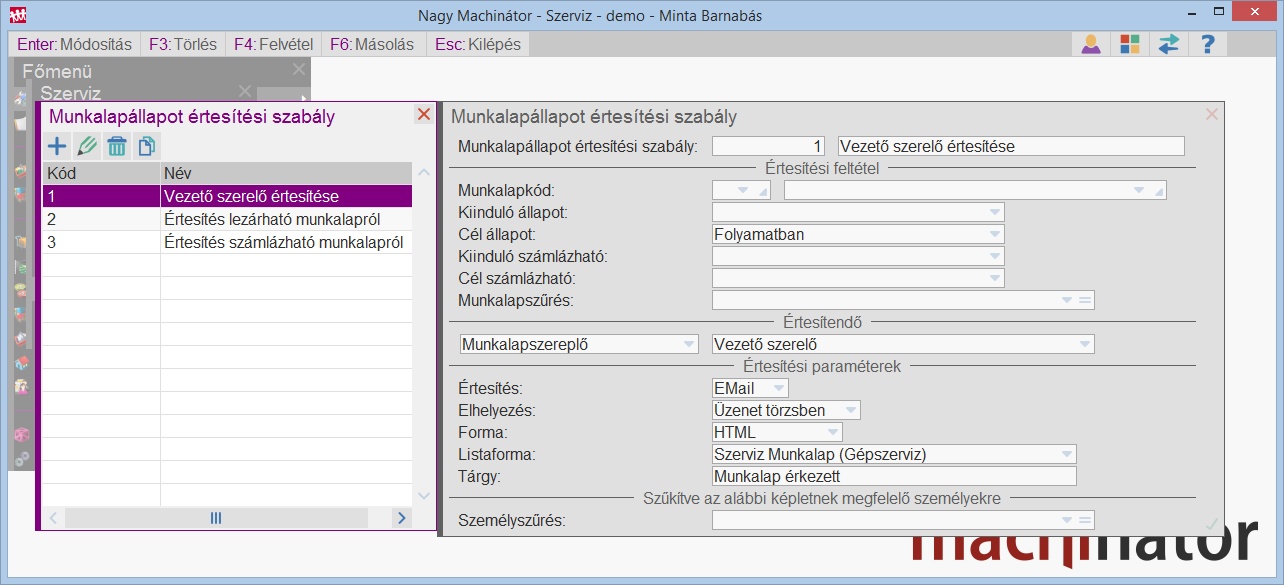The height and width of the screenshot is (585, 1284).
Task: Click the blue plus add-rule icon
Action: pos(57,146)
